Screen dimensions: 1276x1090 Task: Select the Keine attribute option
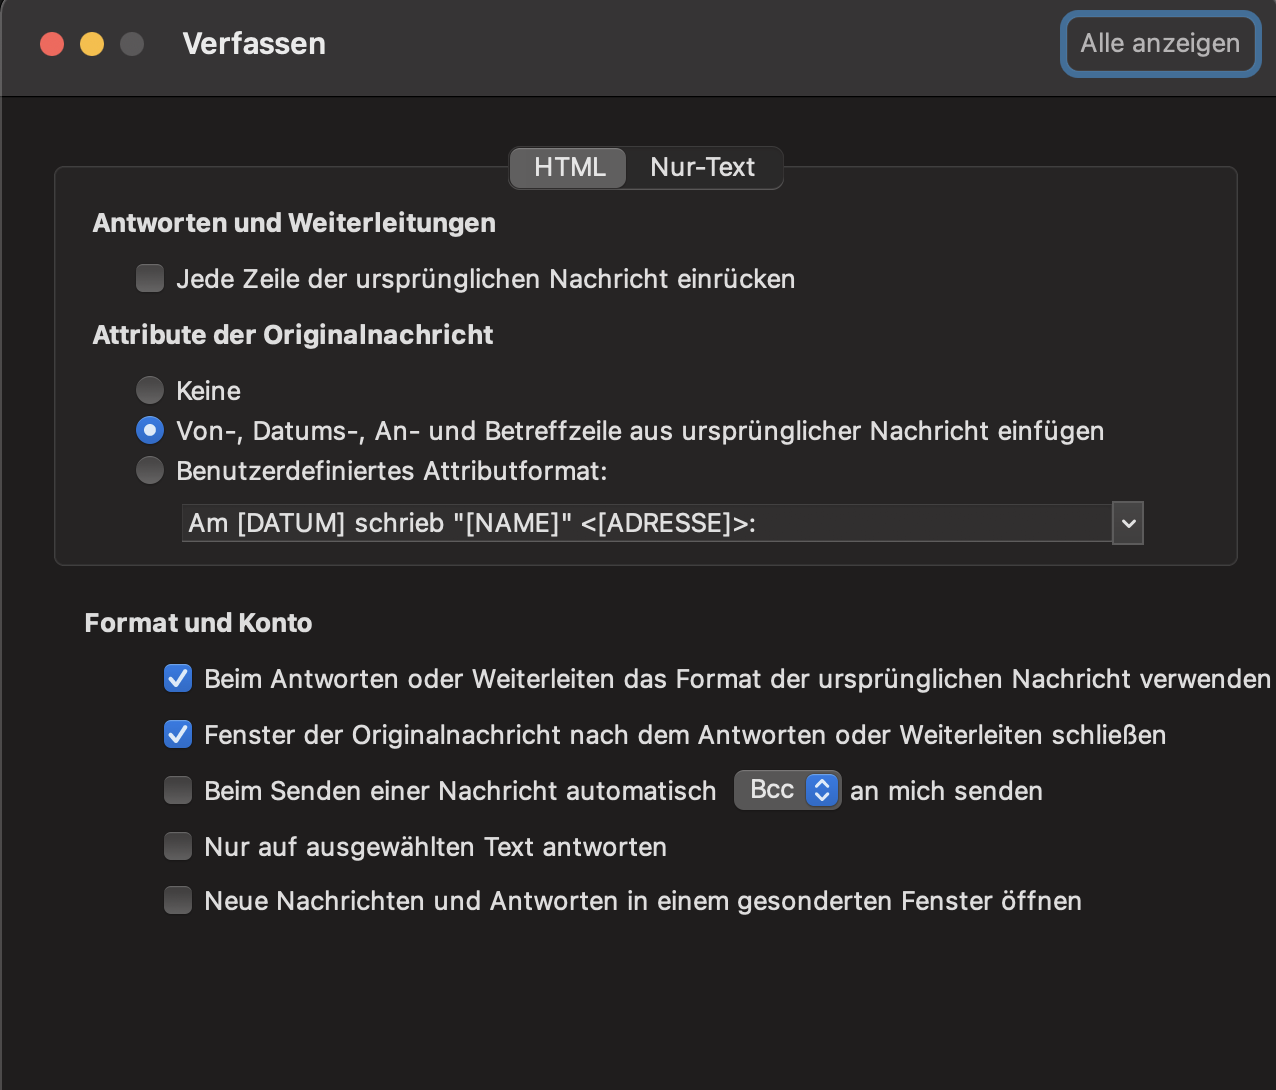point(149,390)
